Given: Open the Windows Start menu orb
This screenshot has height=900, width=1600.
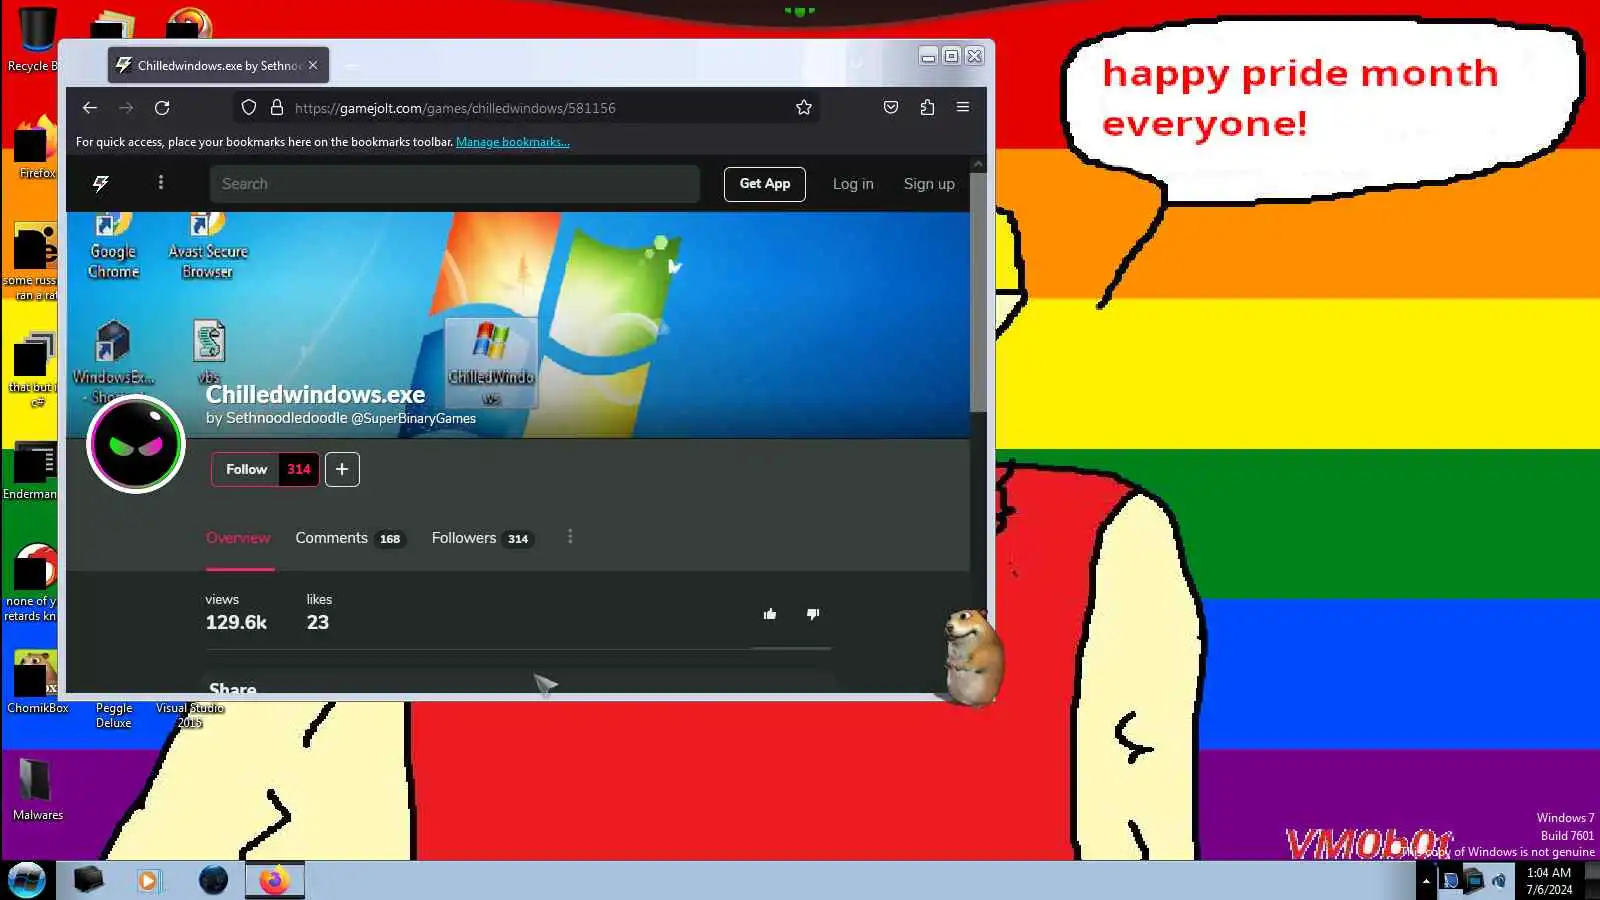Looking at the screenshot, I should pyautogui.click(x=27, y=880).
